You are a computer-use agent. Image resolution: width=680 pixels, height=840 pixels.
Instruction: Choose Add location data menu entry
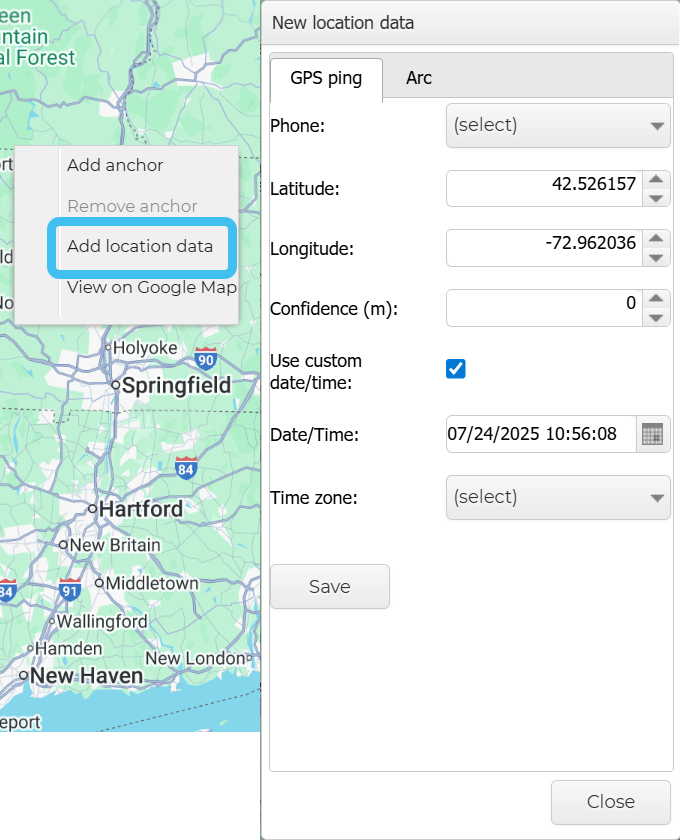(140, 246)
